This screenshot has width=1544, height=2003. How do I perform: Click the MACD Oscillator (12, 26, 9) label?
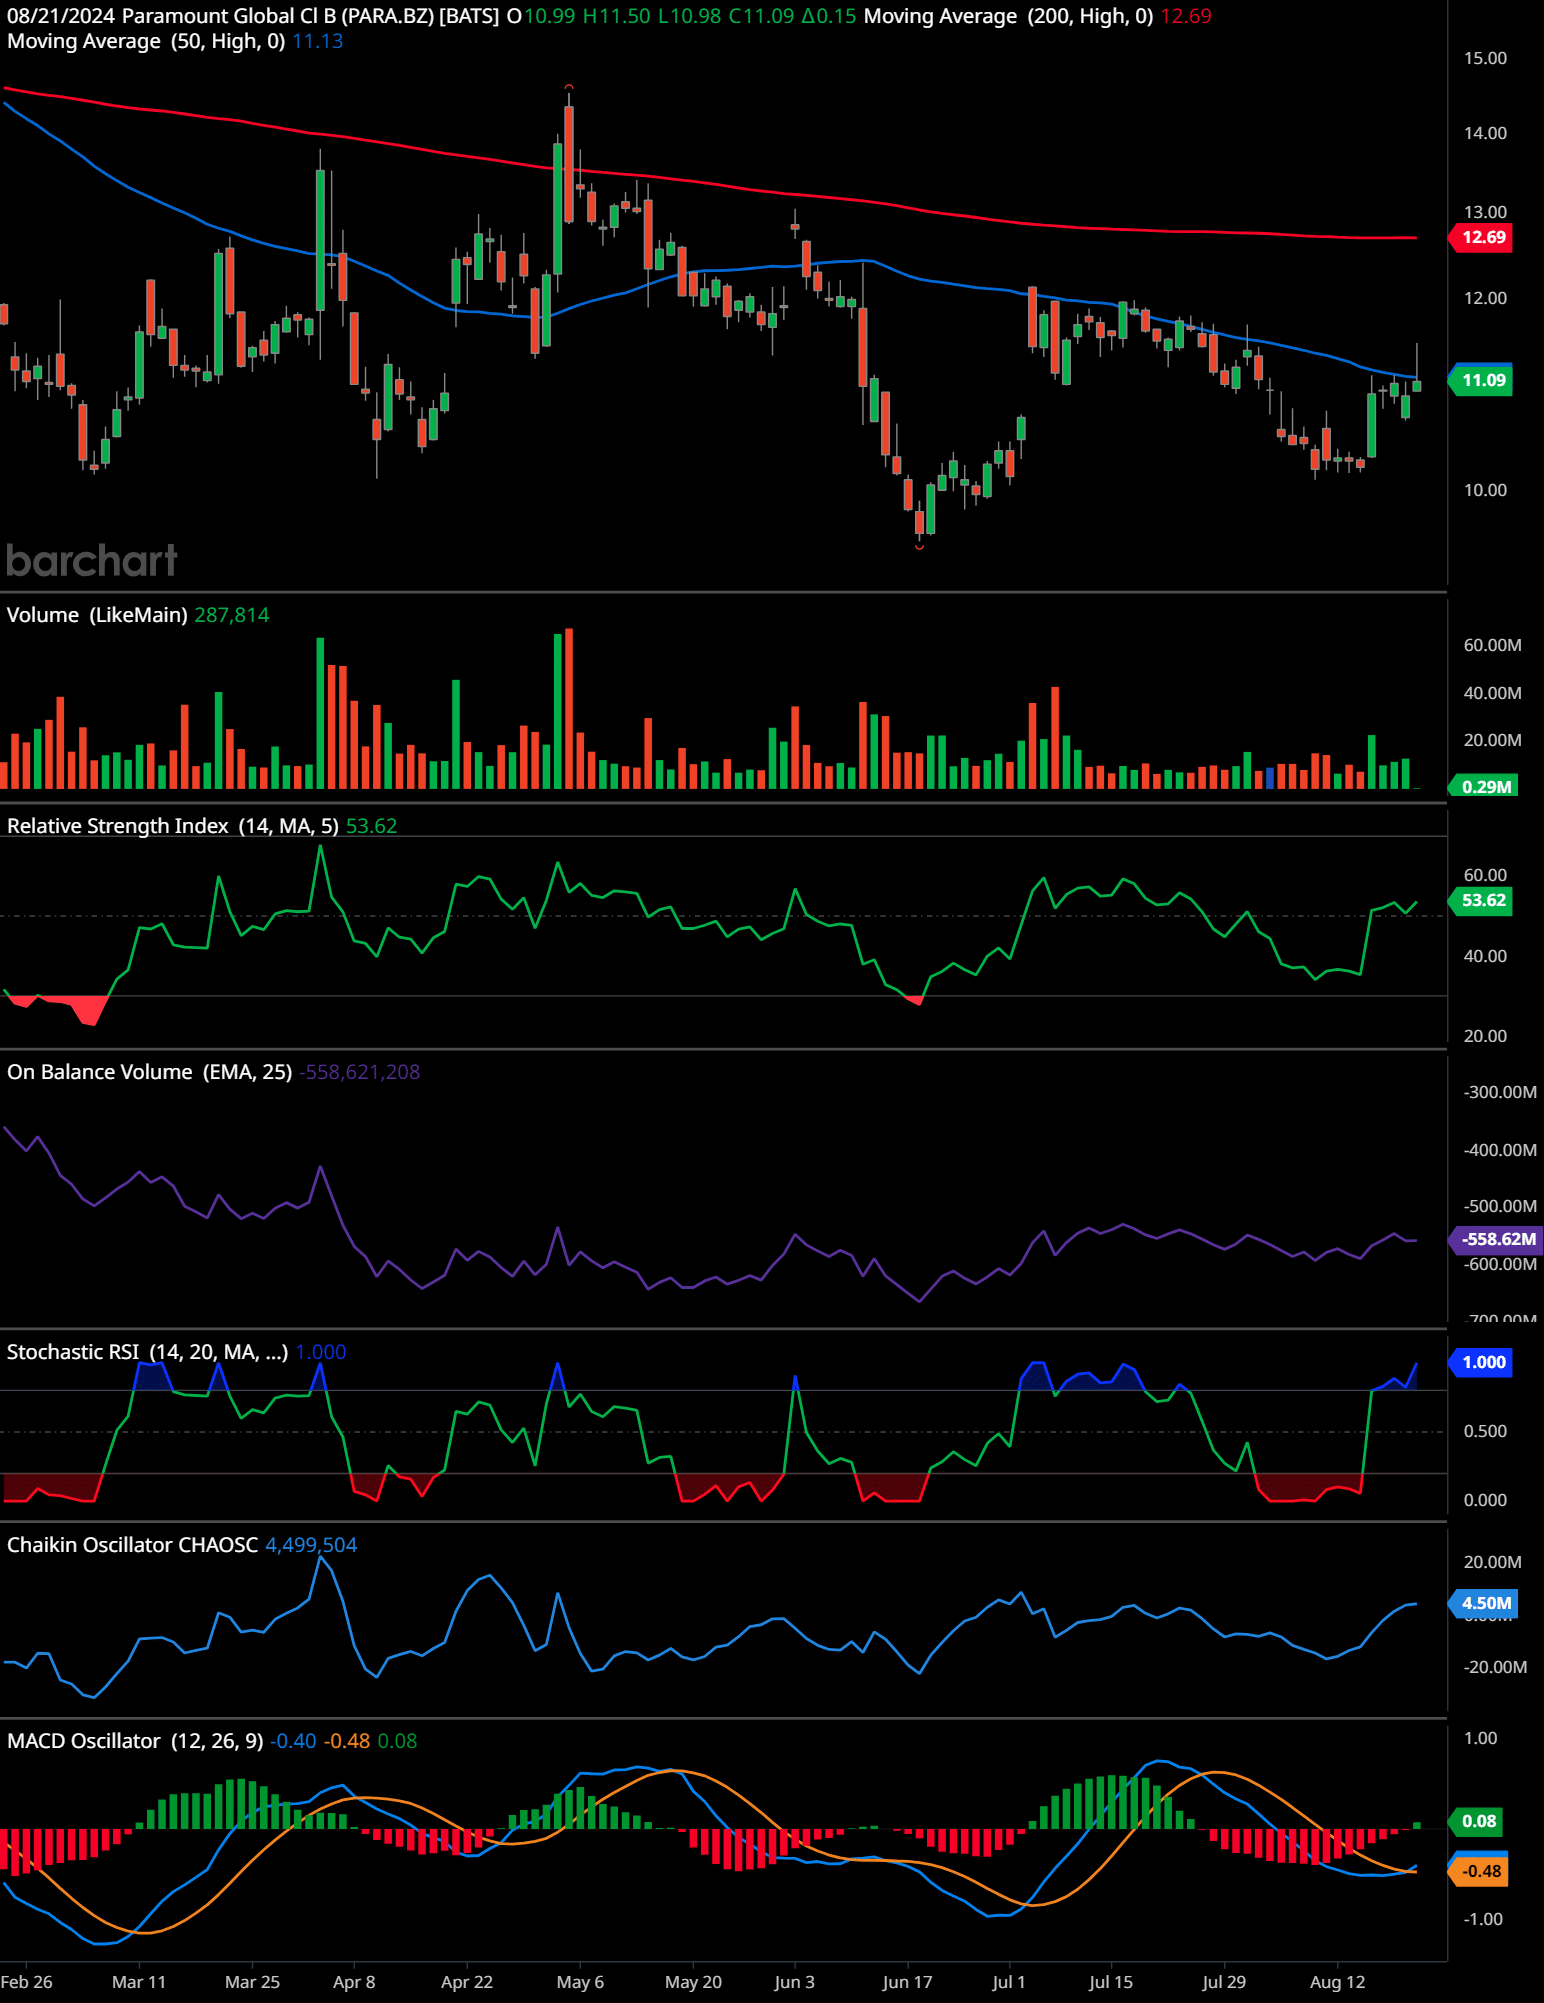(x=135, y=1741)
